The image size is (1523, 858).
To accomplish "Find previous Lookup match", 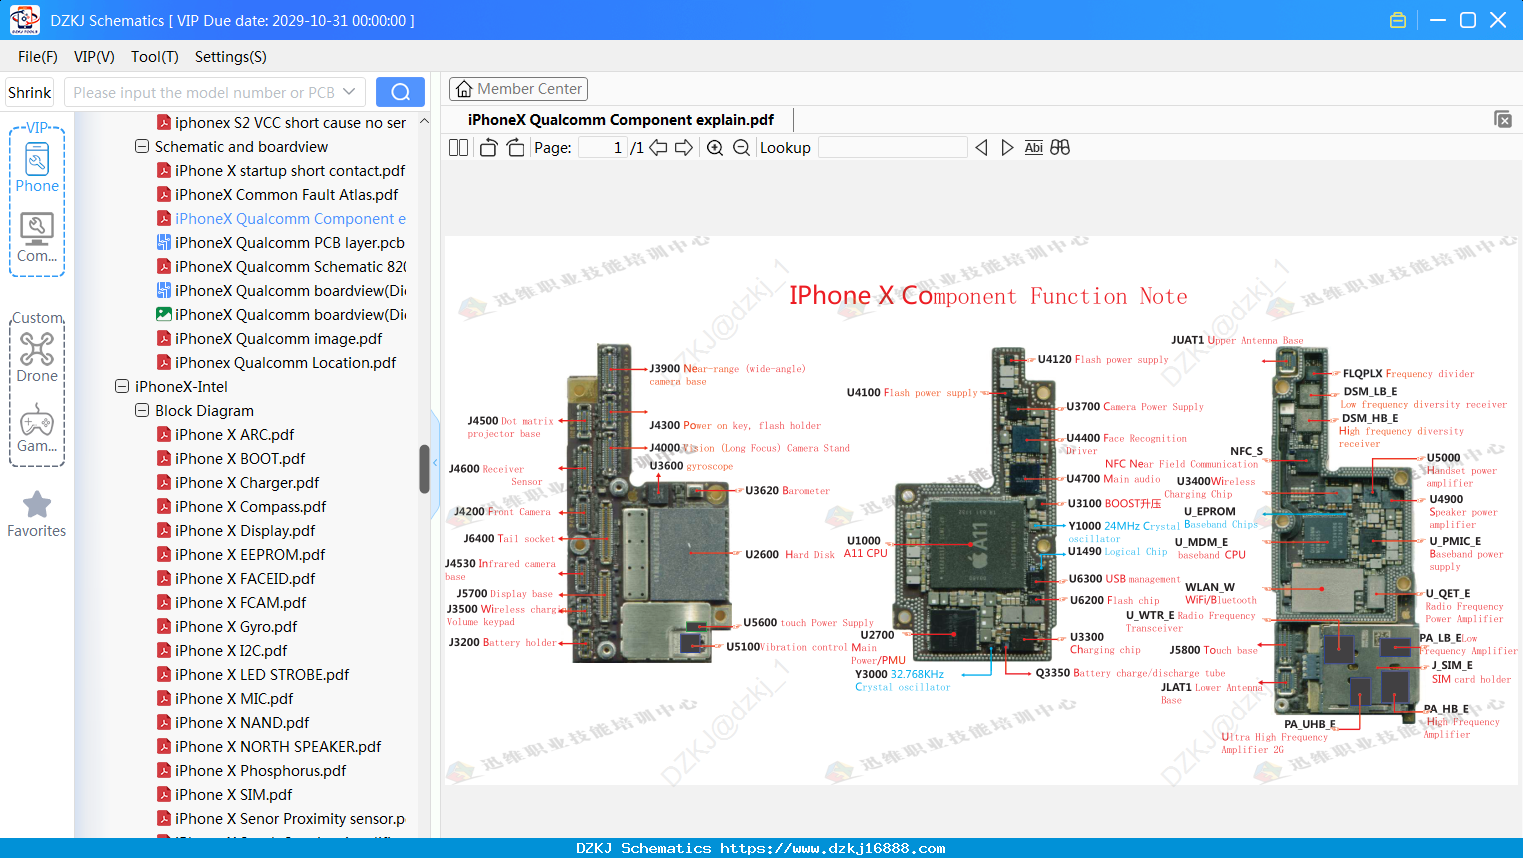I will 981,148.
